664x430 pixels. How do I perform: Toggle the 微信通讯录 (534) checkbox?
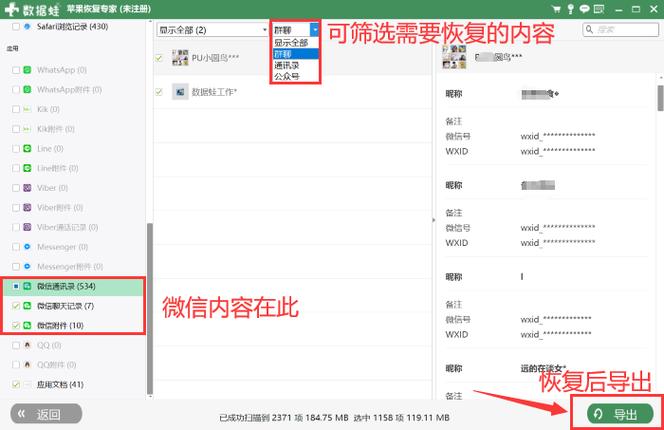pos(16,286)
